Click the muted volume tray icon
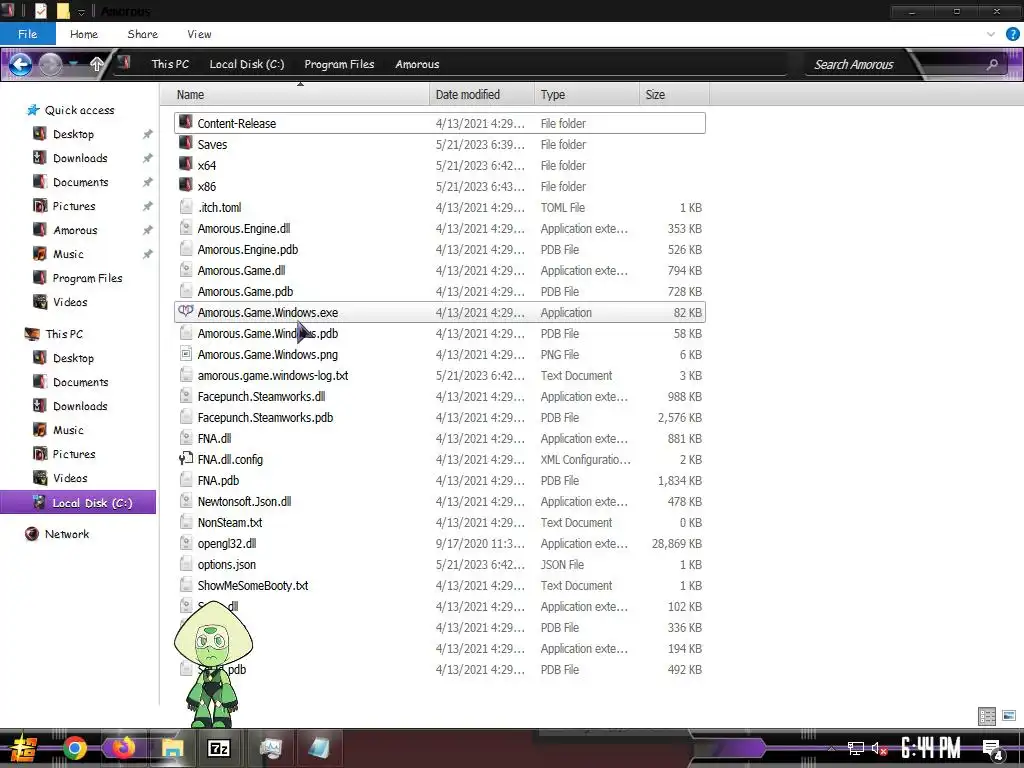The image size is (1024, 768). point(879,748)
